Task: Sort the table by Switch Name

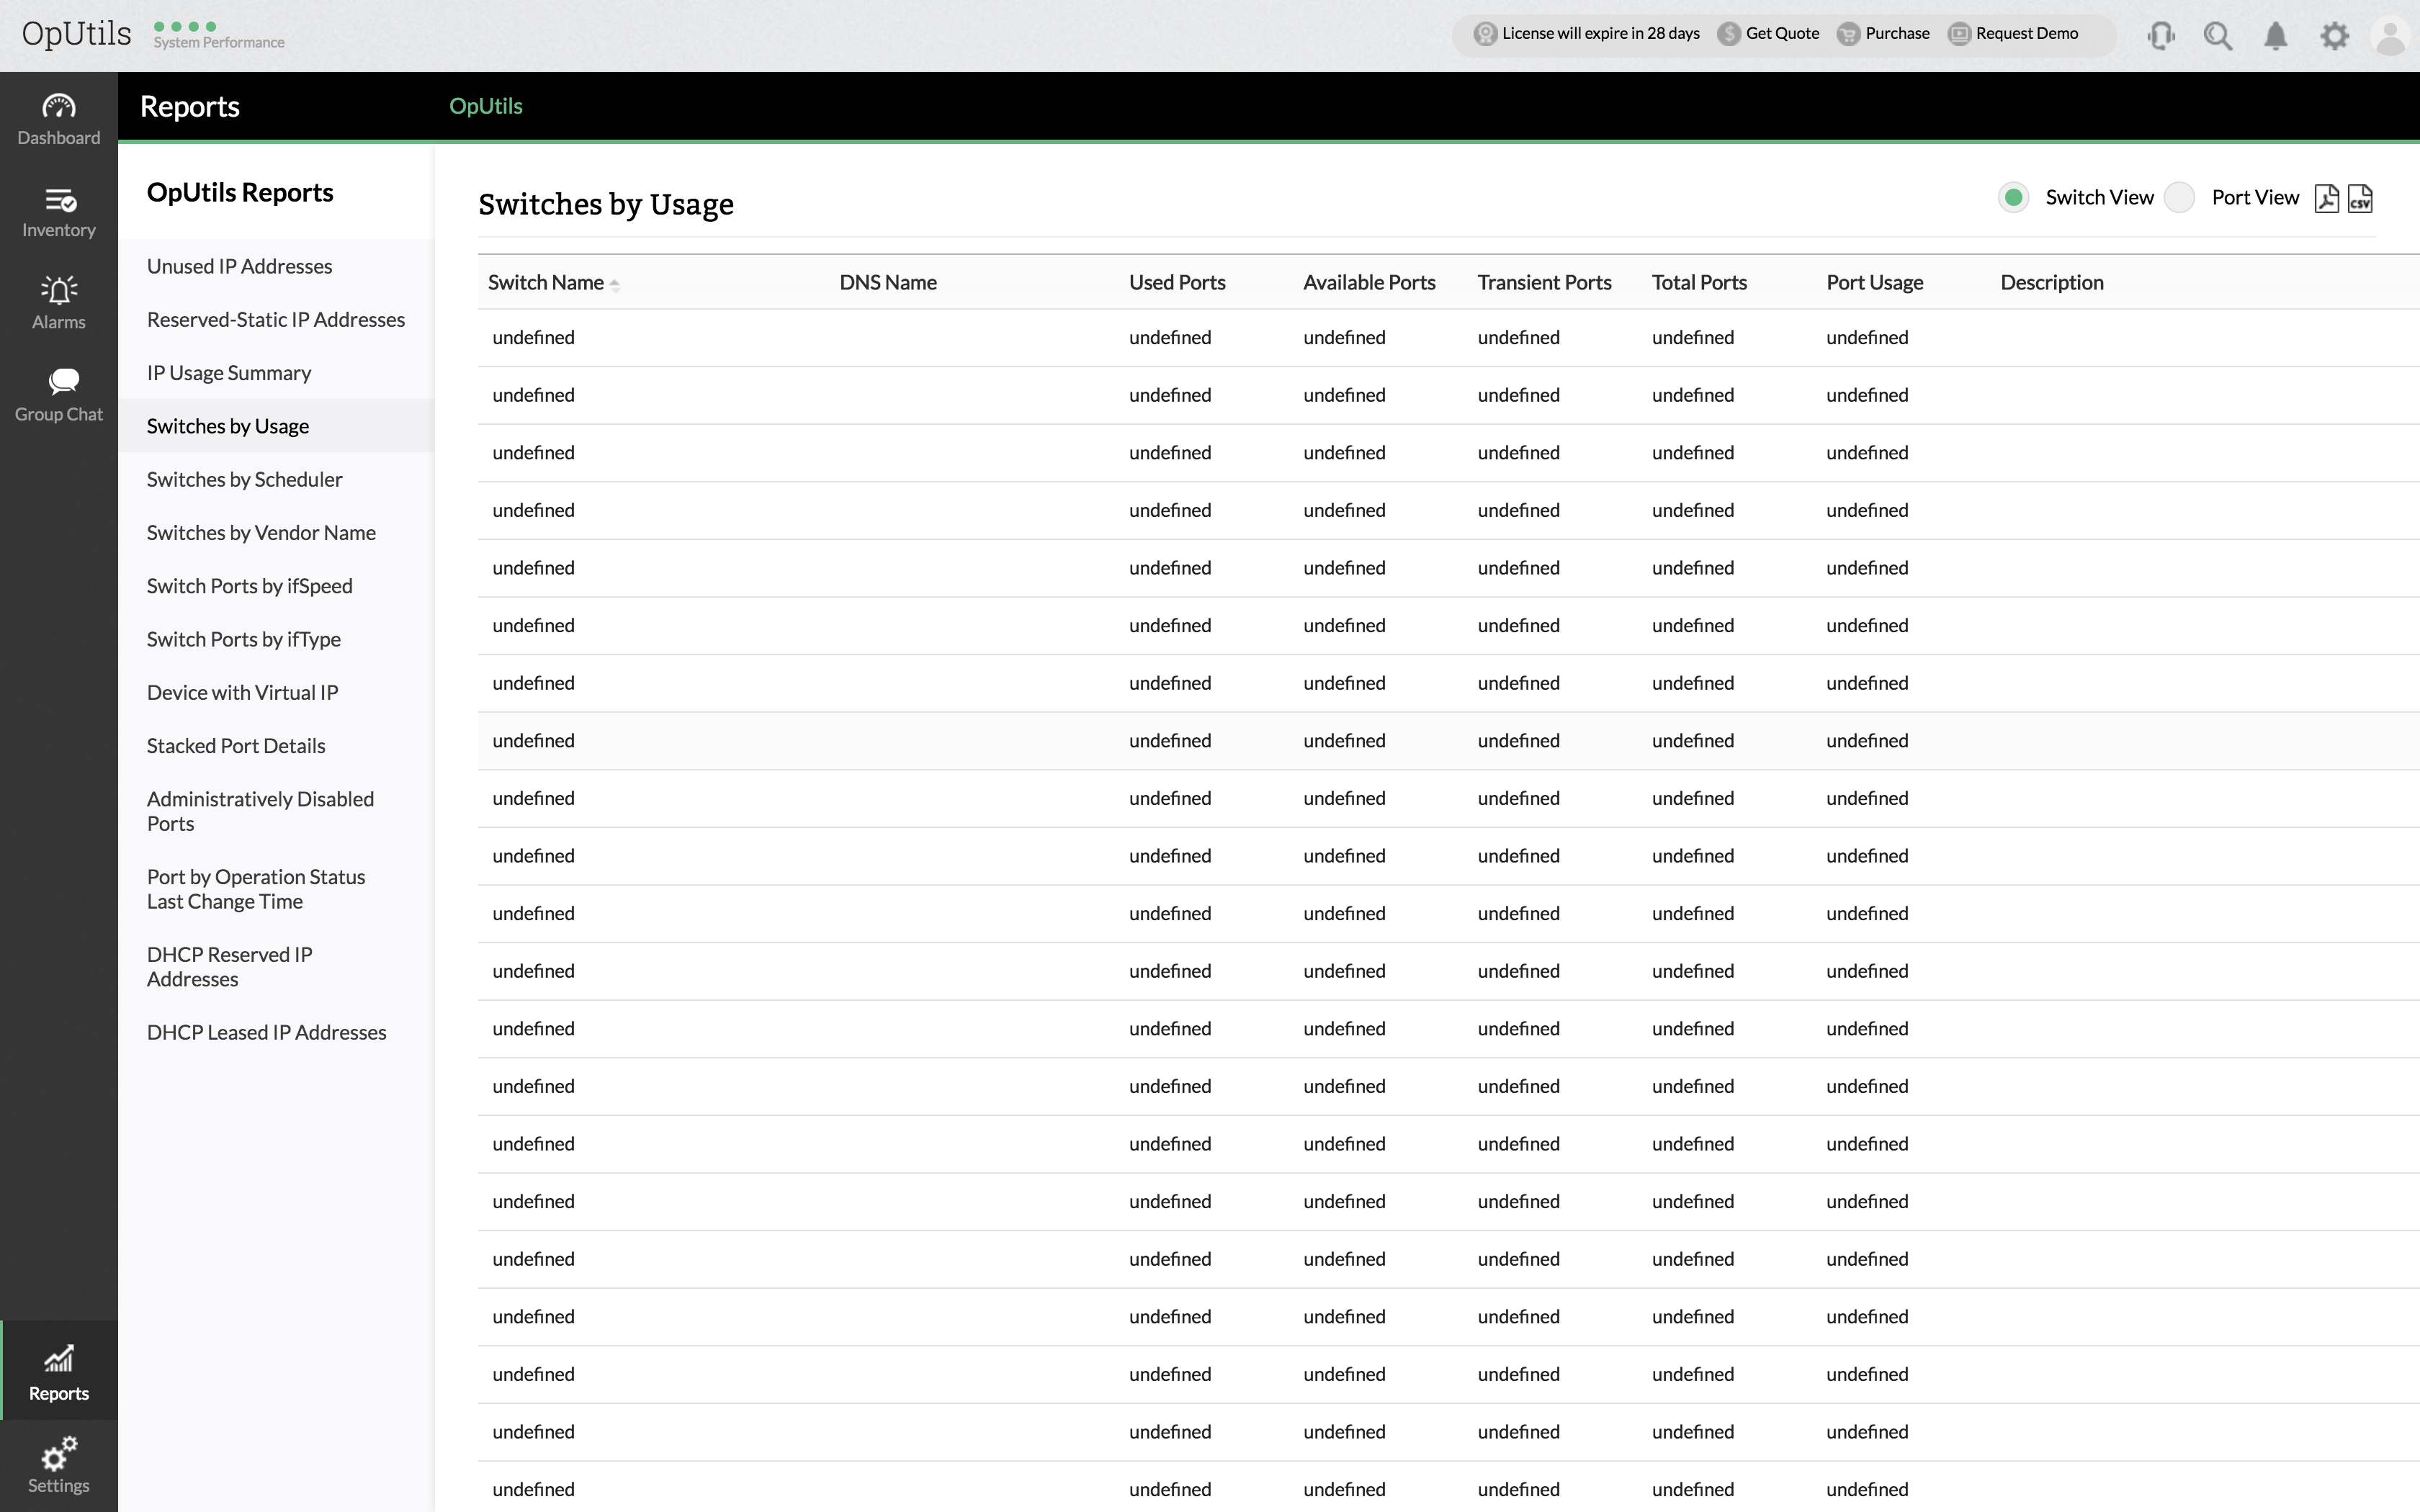Action: [x=546, y=283]
